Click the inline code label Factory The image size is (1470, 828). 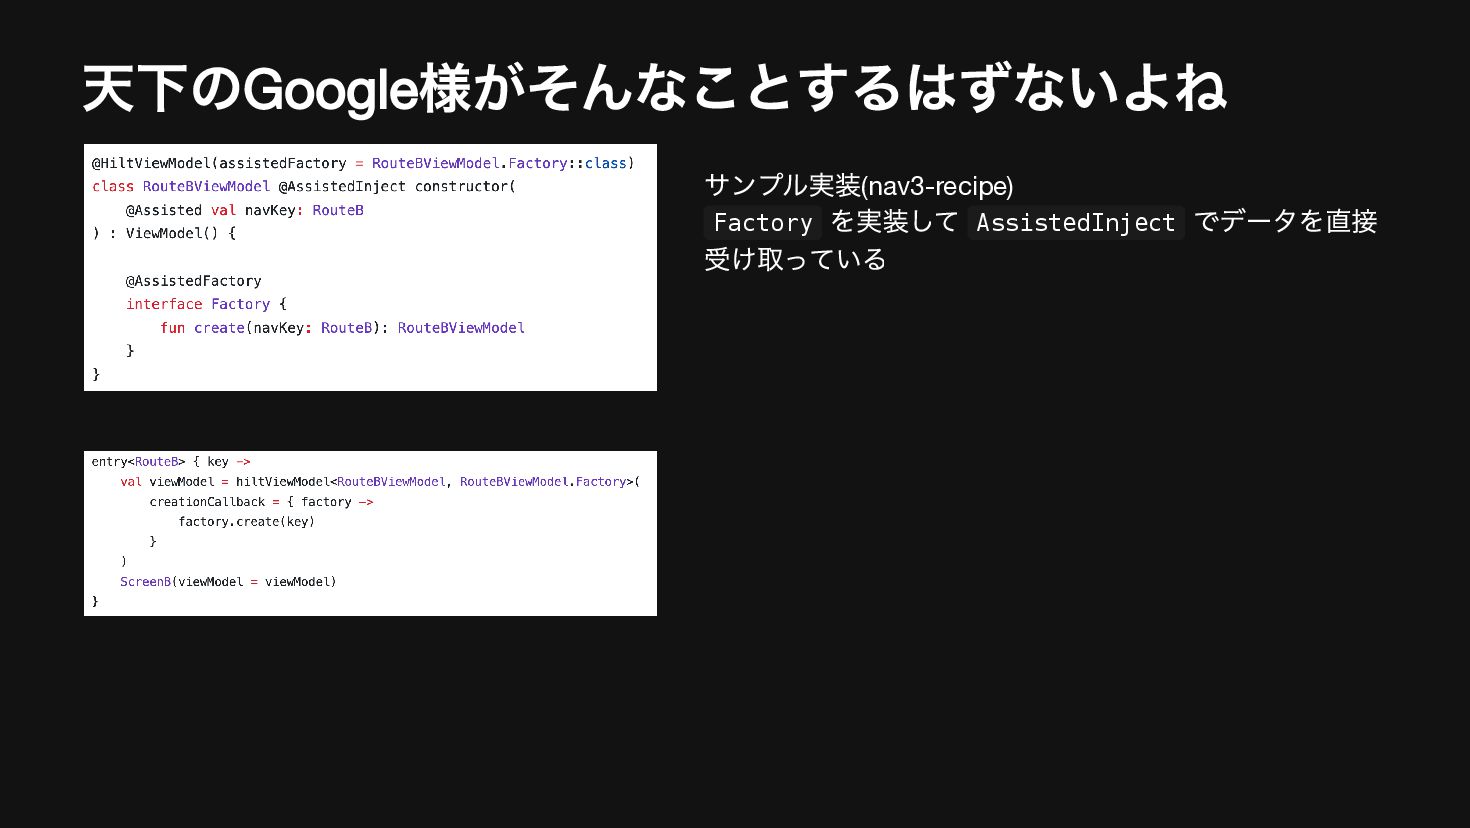pyautogui.click(x=763, y=222)
